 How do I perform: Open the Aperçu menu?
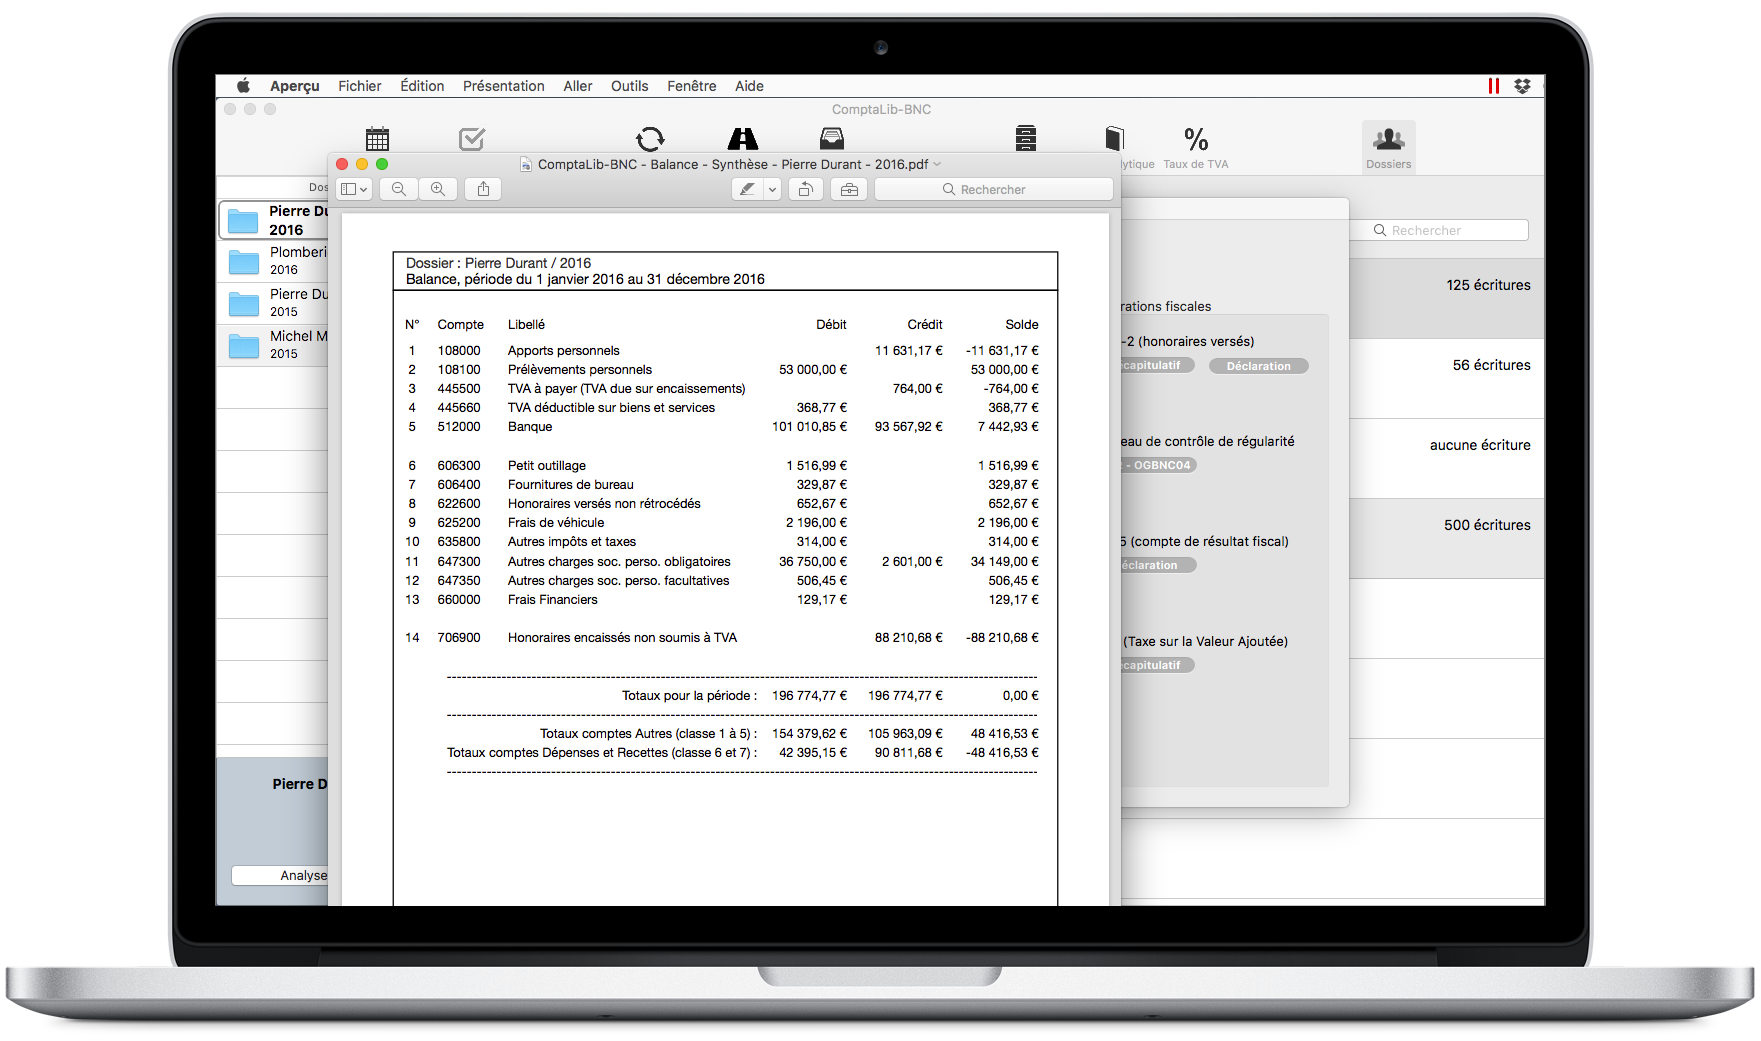pos(295,86)
